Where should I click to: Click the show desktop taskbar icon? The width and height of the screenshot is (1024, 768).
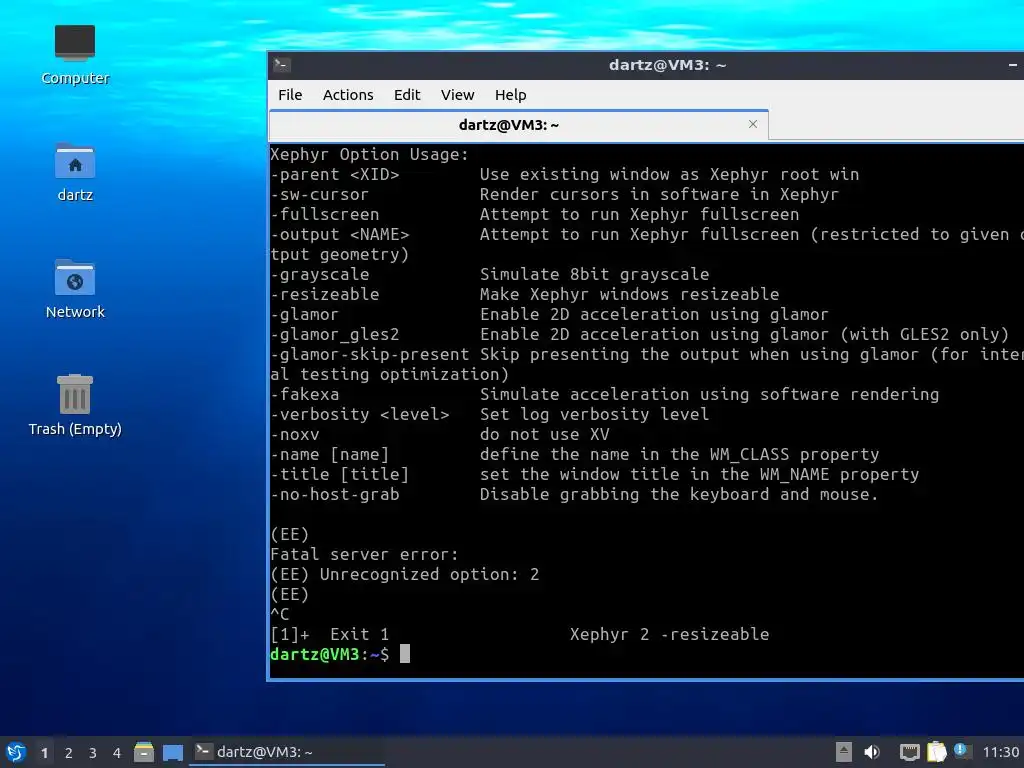pyautogui.click(x=172, y=752)
